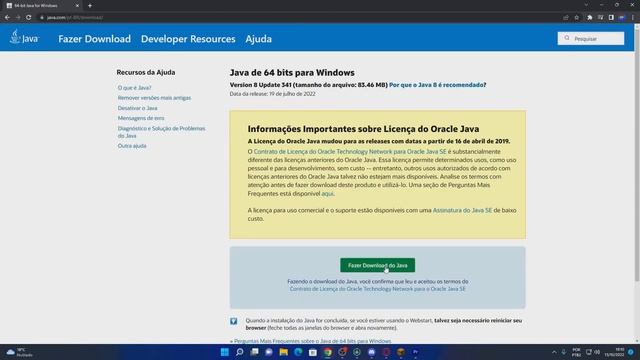Switch to the Chrome taskbar icon

tap(328, 352)
